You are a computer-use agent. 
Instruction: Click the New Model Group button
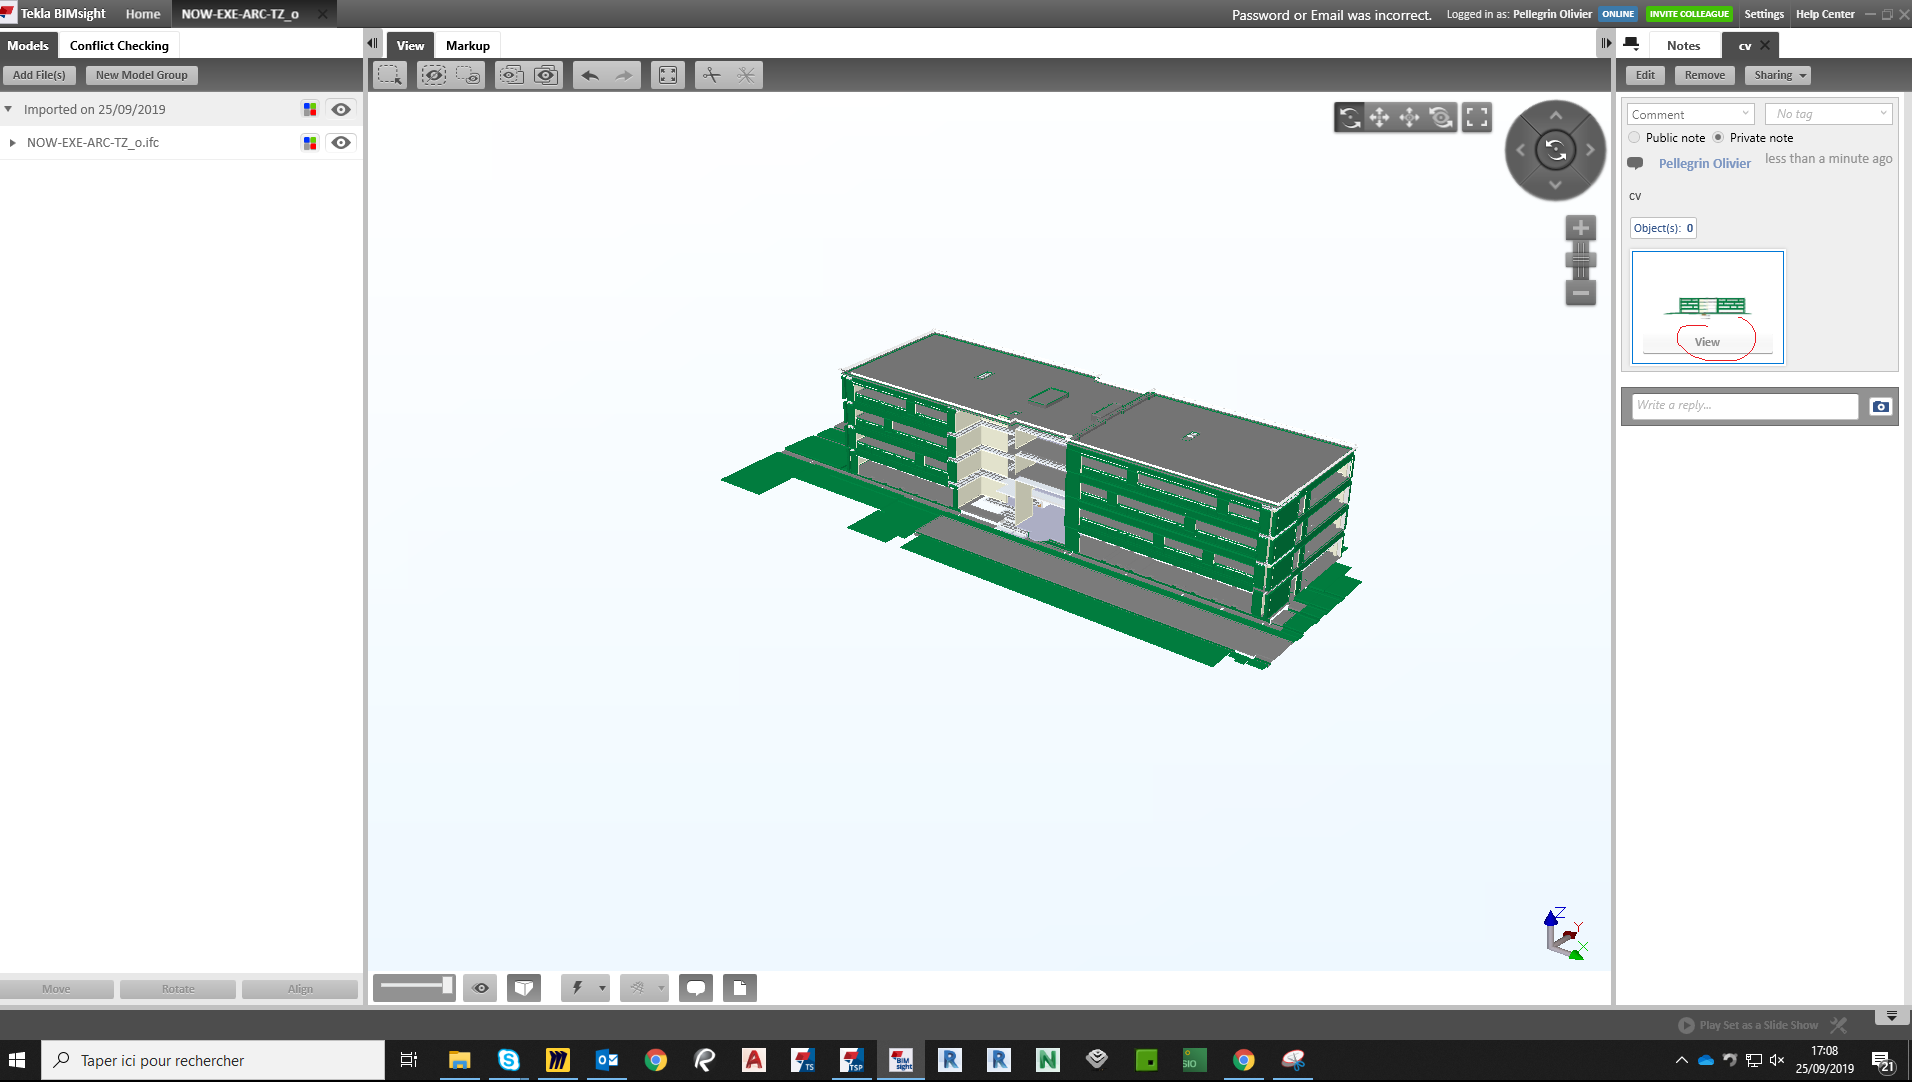(x=141, y=75)
